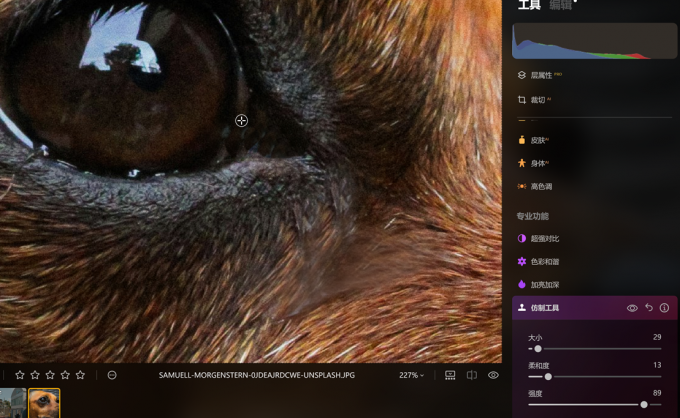This screenshot has width=680, height=418.
Task: Open the 层属性 layer properties tool
Action: point(540,75)
